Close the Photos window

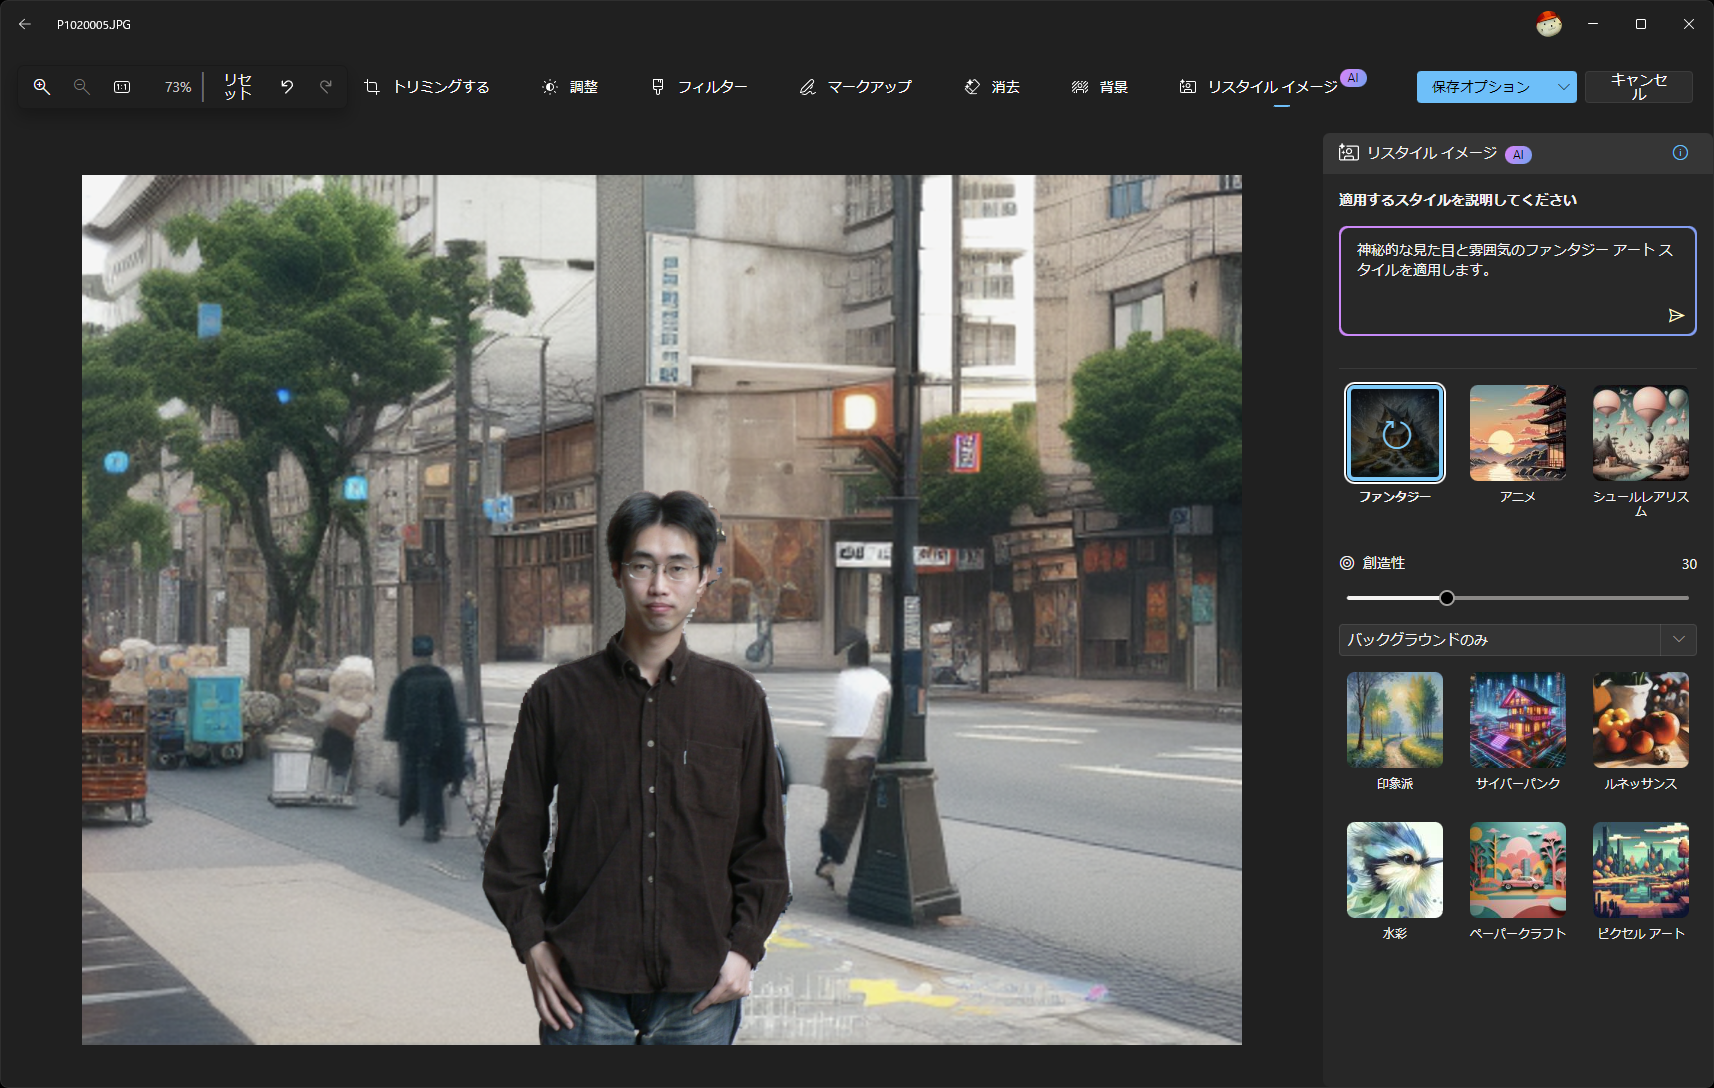click(1689, 24)
